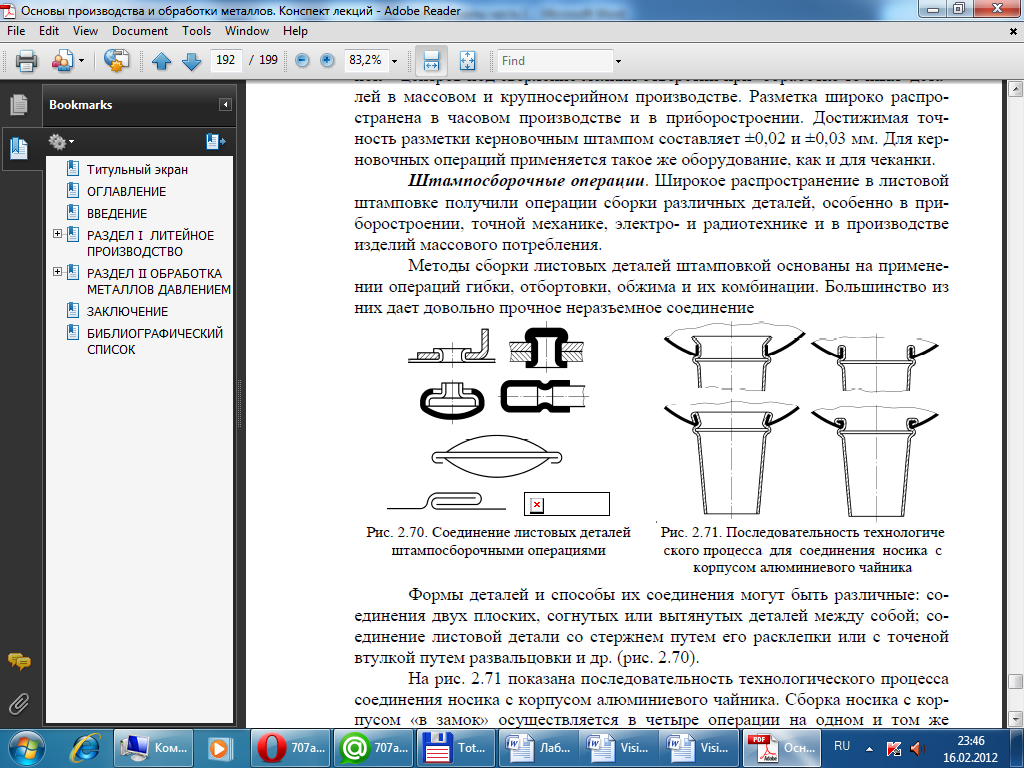Open the Help menu
1024x768 pixels.
[x=295, y=31]
